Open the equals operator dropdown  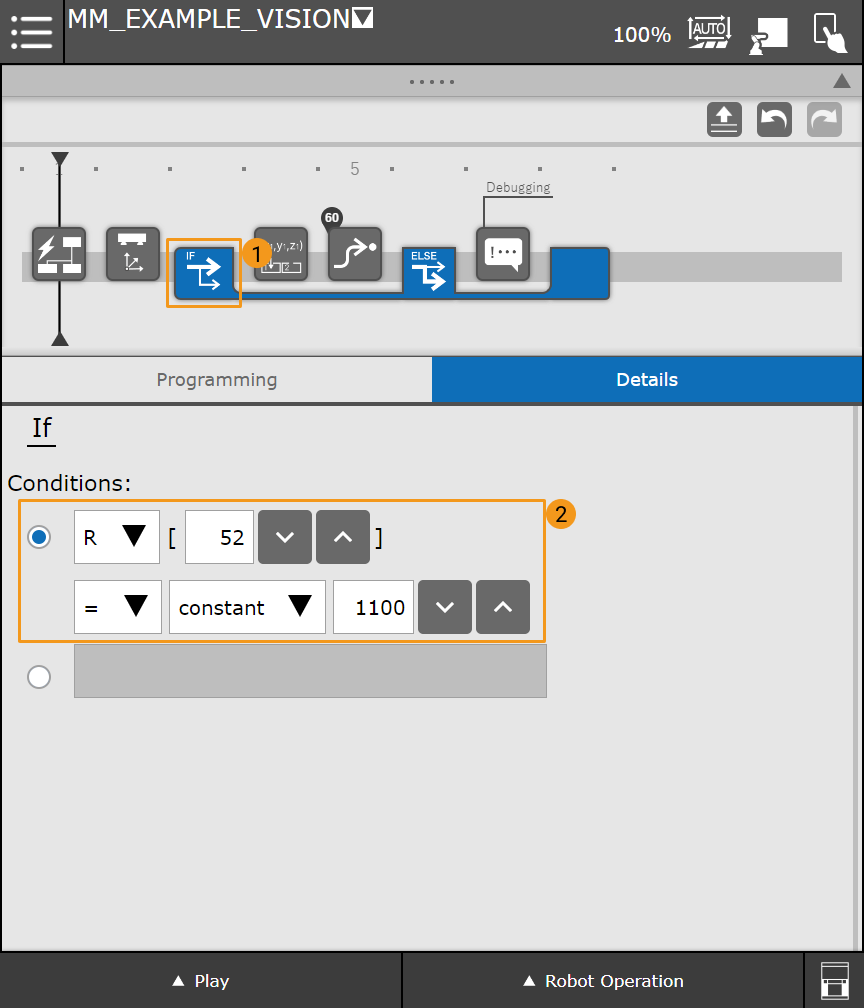click(118, 607)
